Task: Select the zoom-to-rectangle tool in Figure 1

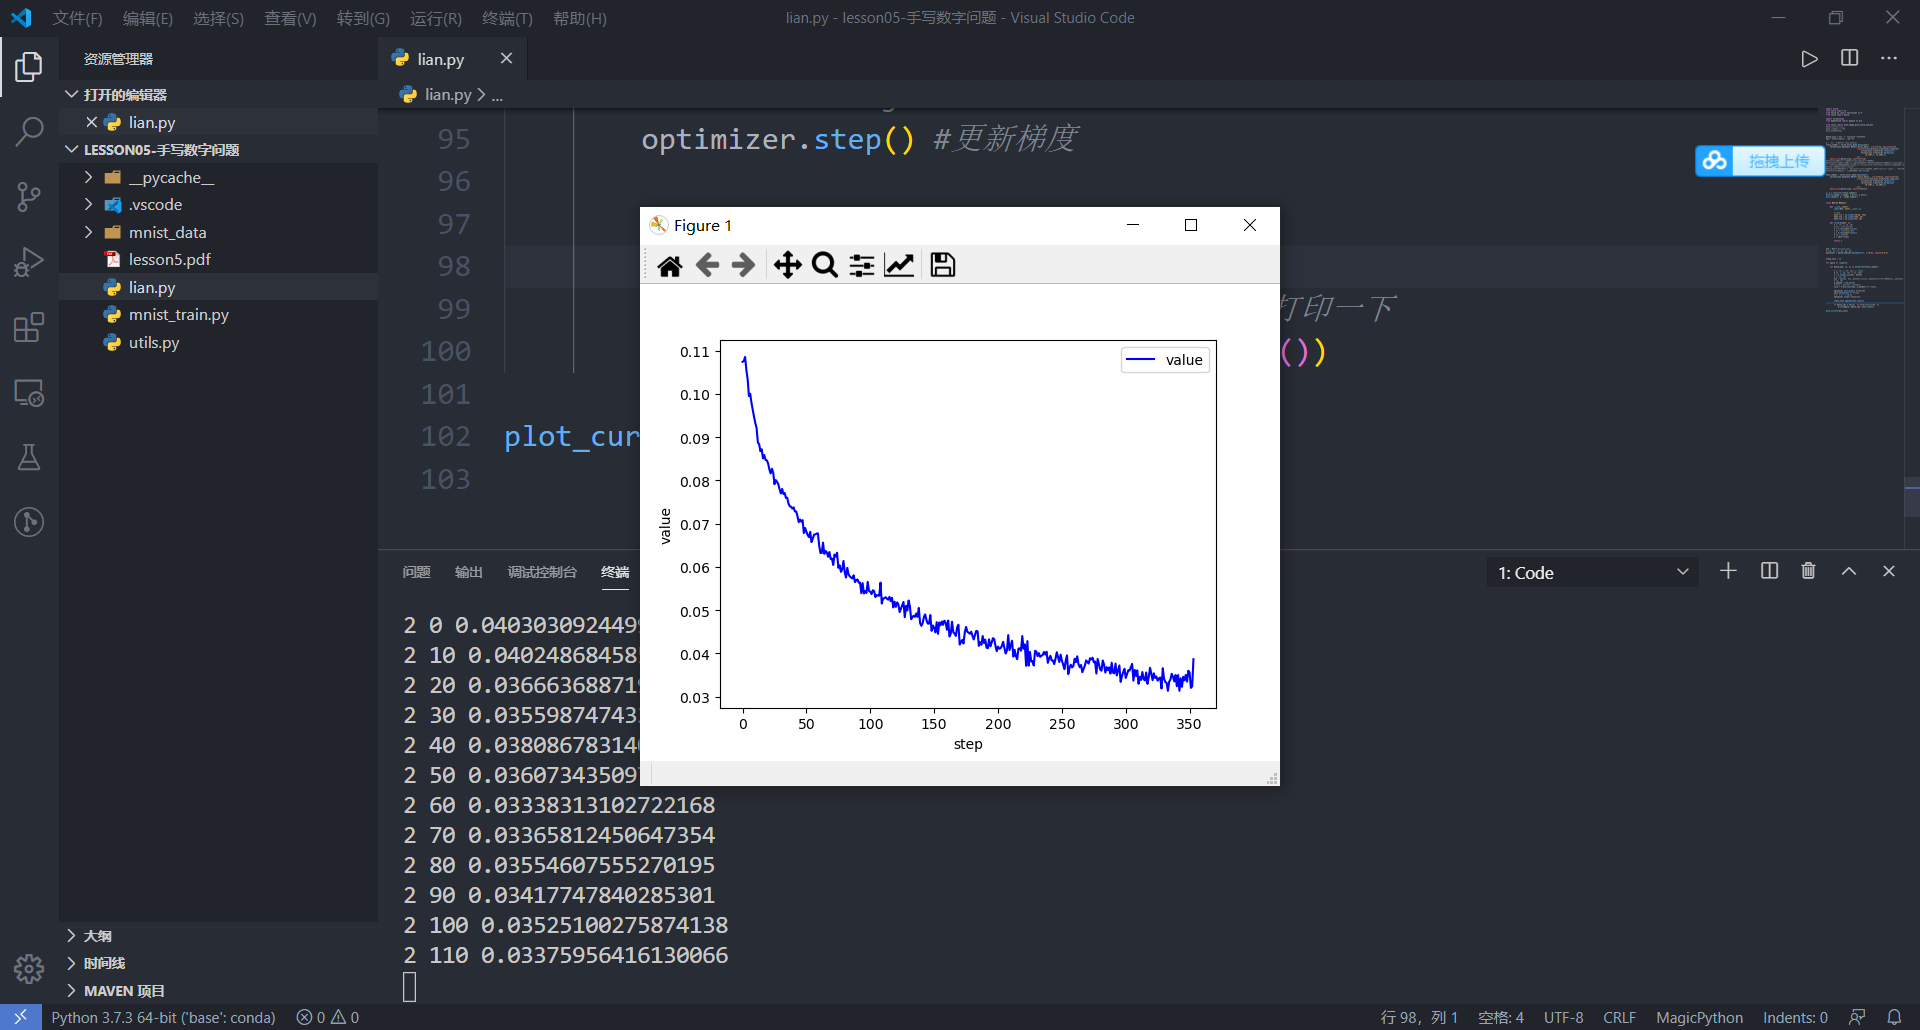Action: coord(824,264)
